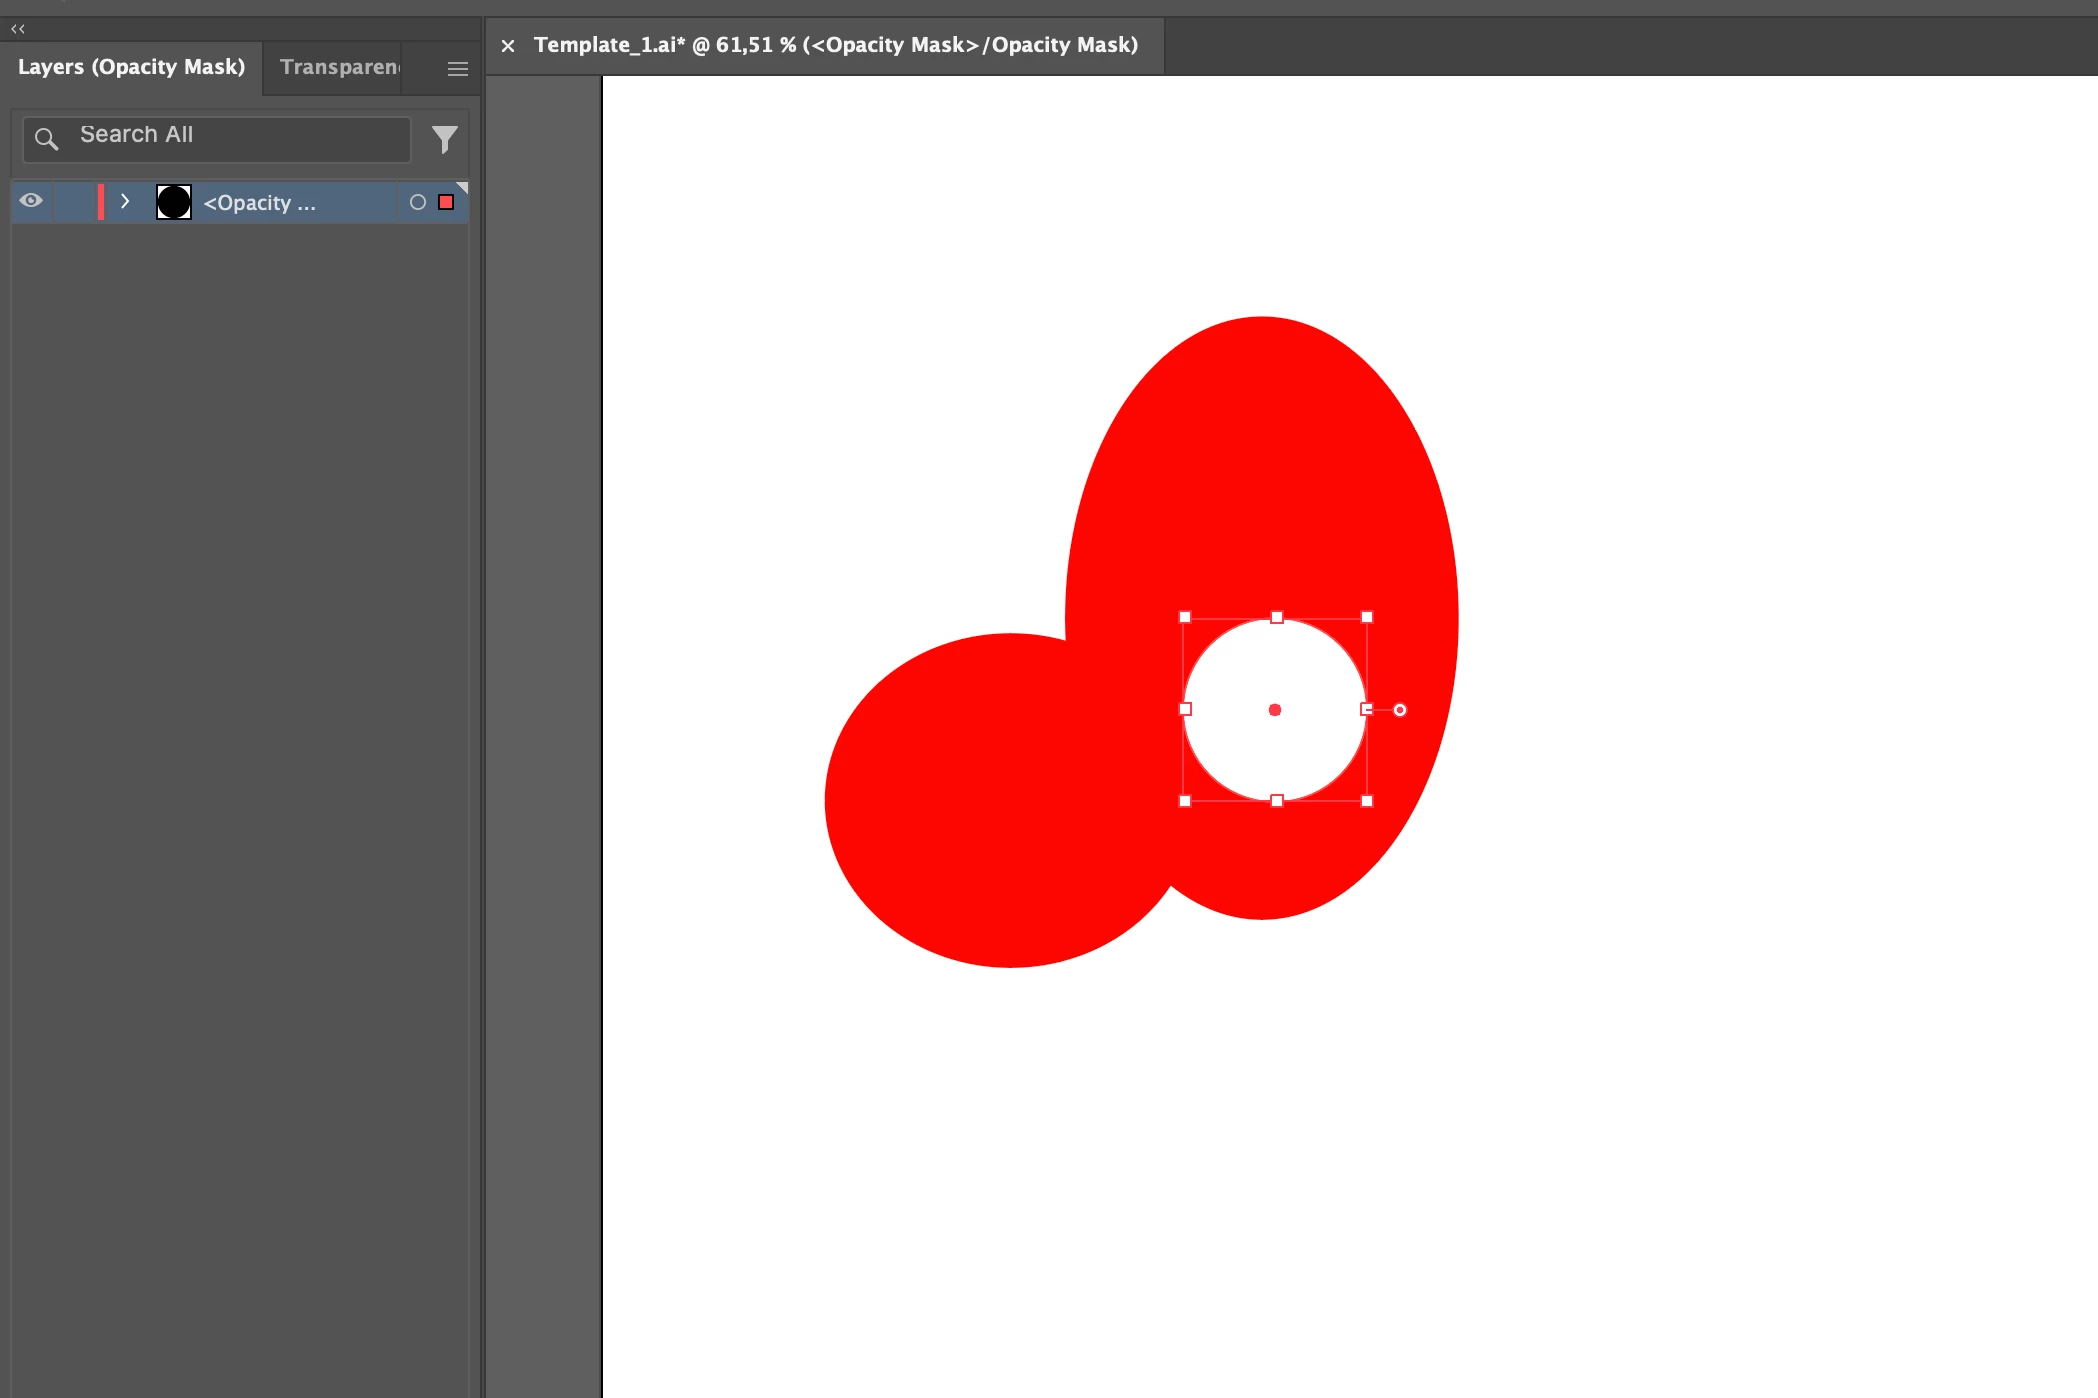
Task: Select the Layers (Opacity Mask) tab
Action: [x=131, y=67]
